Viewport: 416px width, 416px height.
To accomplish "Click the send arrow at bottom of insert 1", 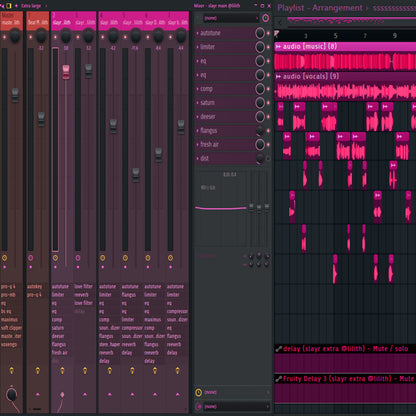I will point(38,394).
